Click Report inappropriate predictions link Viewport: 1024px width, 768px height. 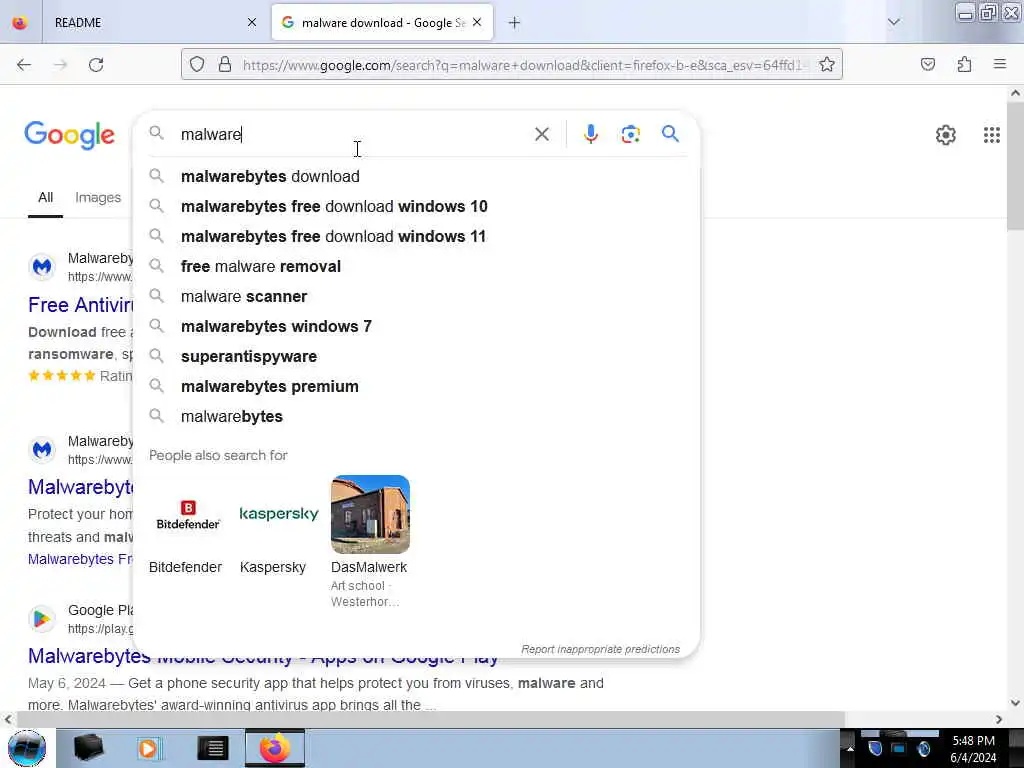pyautogui.click(x=600, y=649)
